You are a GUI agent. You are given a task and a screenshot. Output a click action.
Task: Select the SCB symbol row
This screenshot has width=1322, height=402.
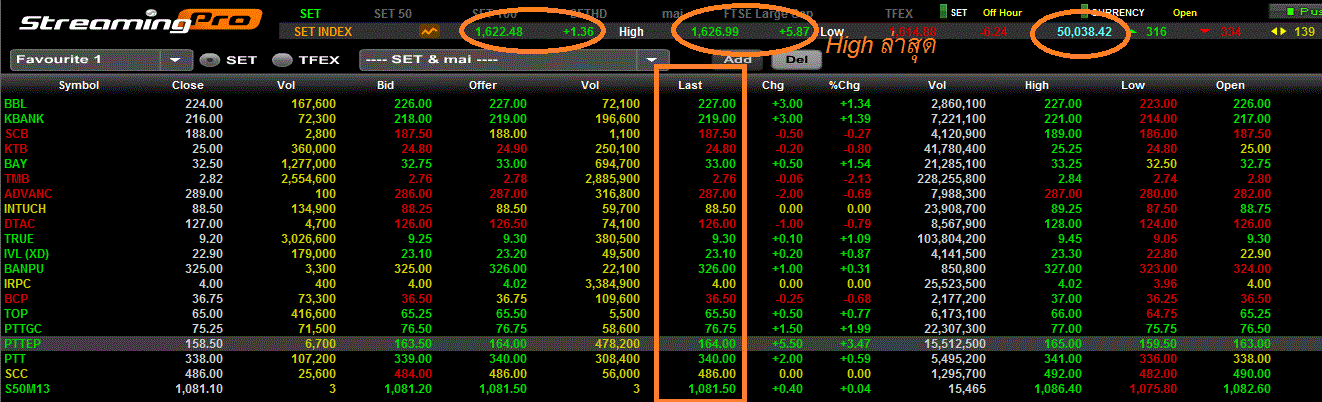pyautogui.click(x=661, y=133)
